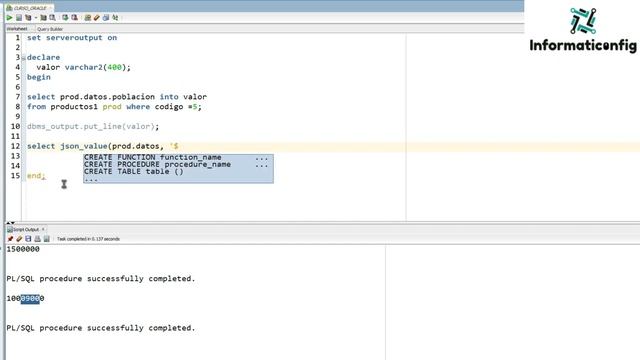Click 'from productos1 prod where codigo' line

(x=114, y=107)
